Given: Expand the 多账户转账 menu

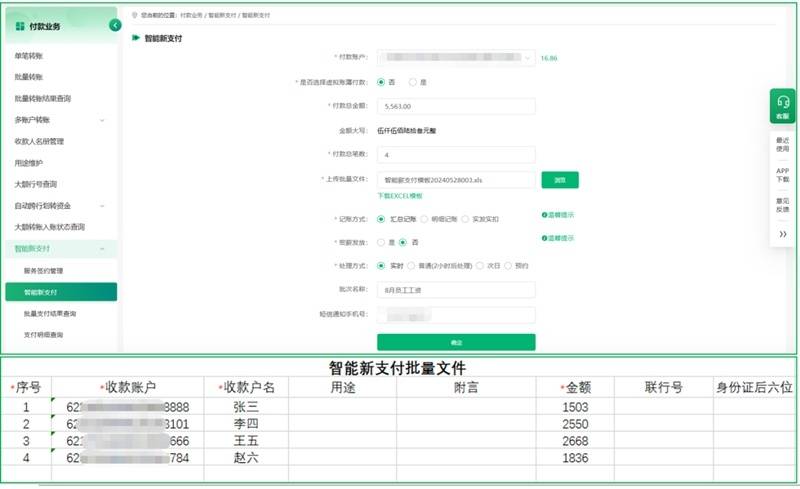Looking at the screenshot, I should point(59,120).
